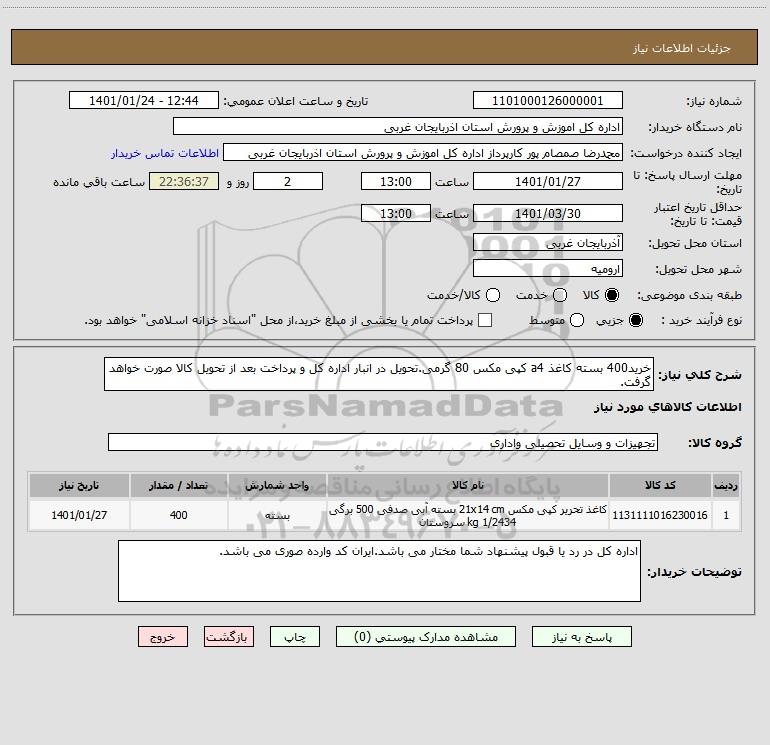The height and width of the screenshot is (745, 770).
Task: Click the 13:00 time field beside 1401/03/30
Action: coord(396,213)
